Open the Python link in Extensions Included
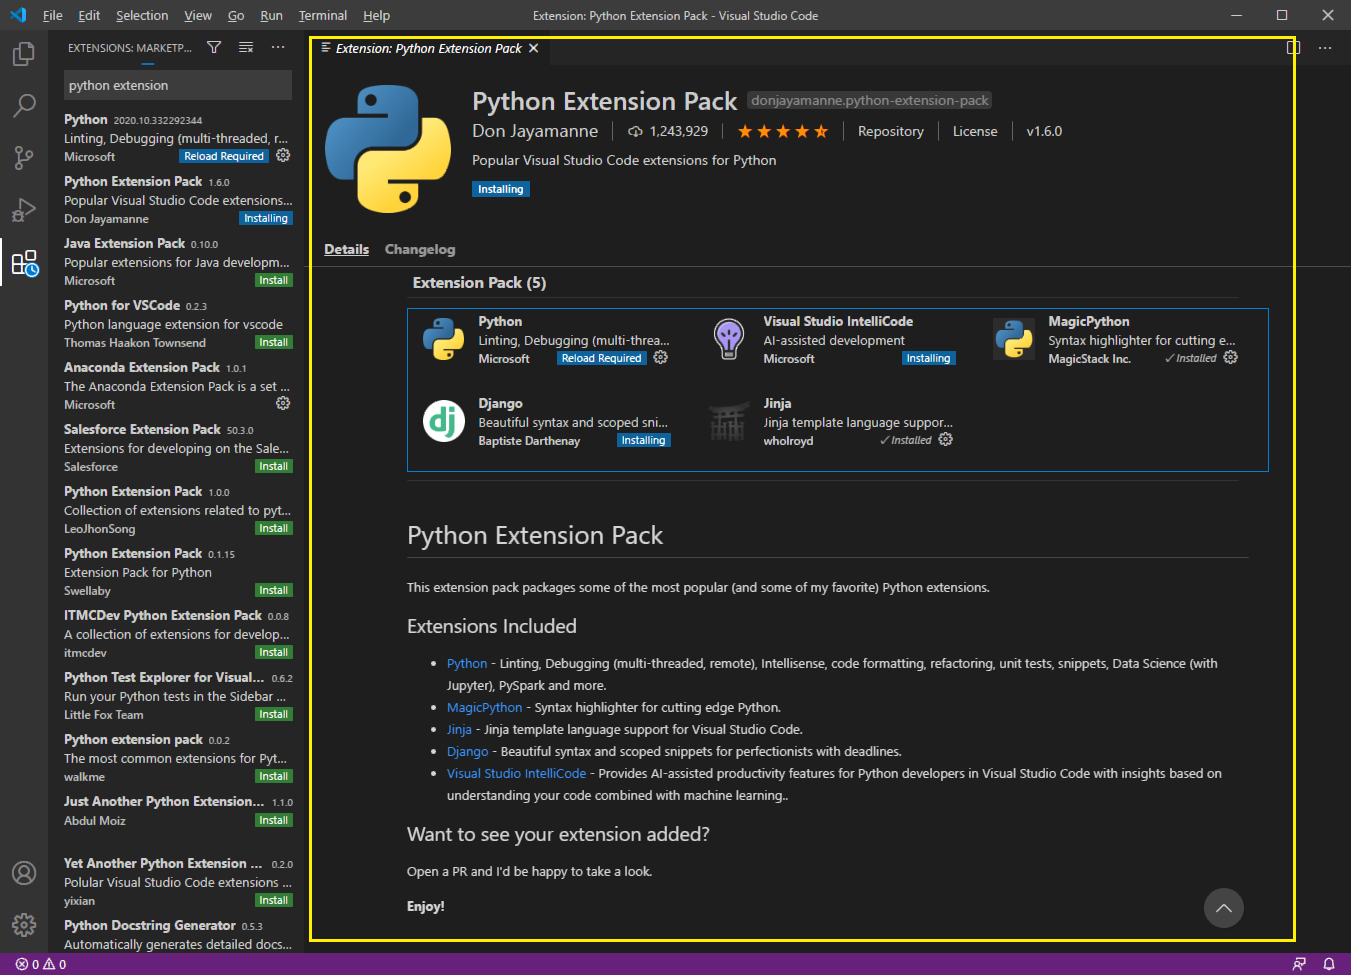1351x975 pixels. pyautogui.click(x=467, y=663)
